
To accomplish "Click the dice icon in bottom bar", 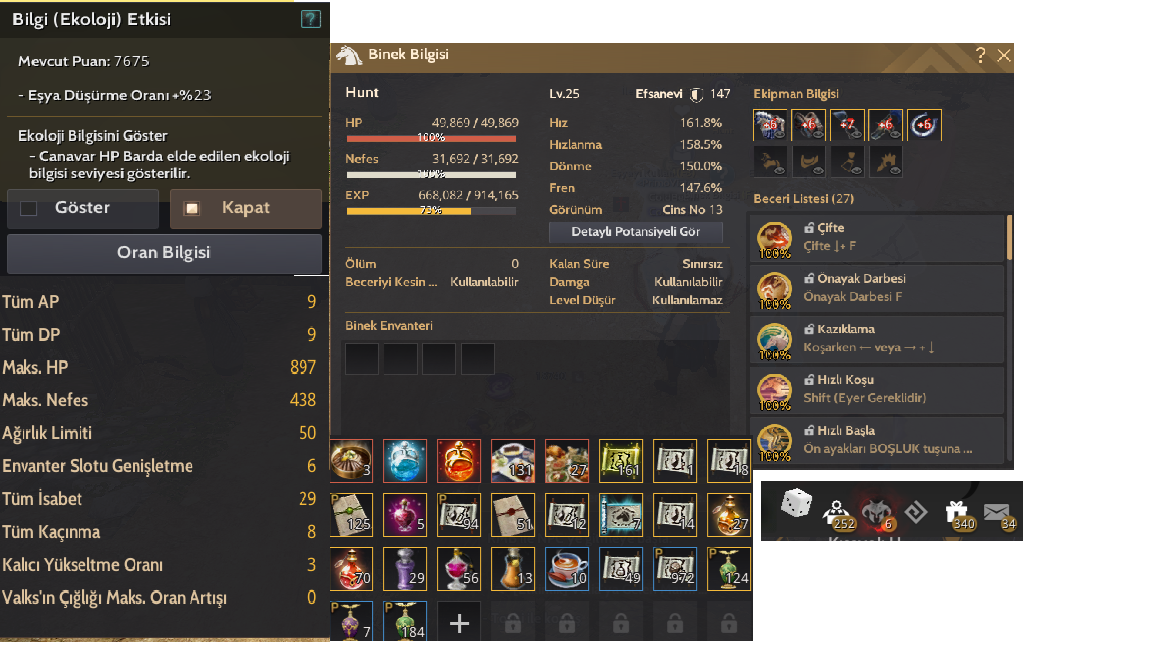I will pos(796,504).
